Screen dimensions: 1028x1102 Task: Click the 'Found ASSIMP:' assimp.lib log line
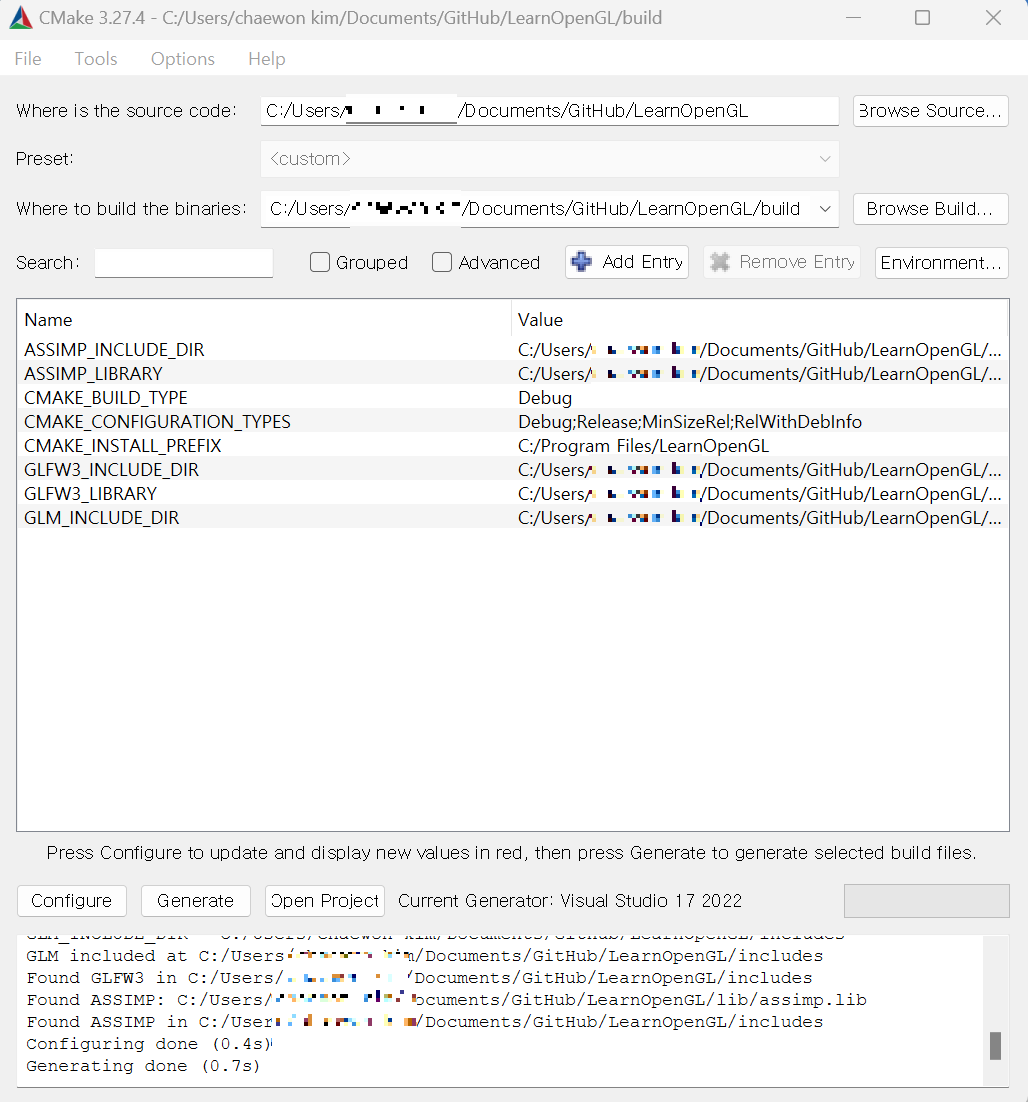pos(446,999)
